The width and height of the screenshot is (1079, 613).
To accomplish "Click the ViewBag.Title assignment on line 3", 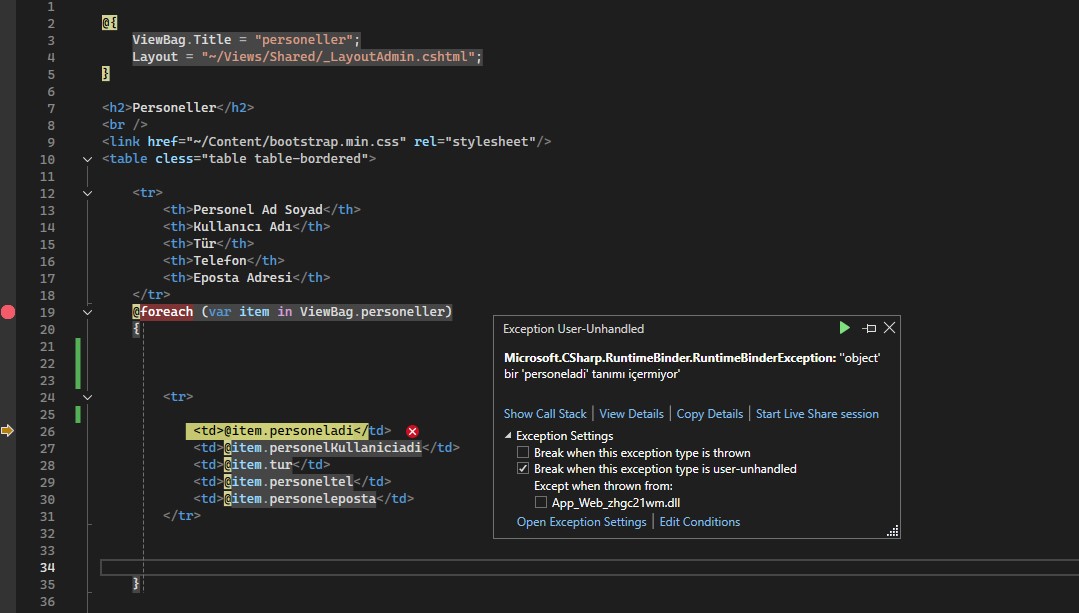I will tap(246, 40).
